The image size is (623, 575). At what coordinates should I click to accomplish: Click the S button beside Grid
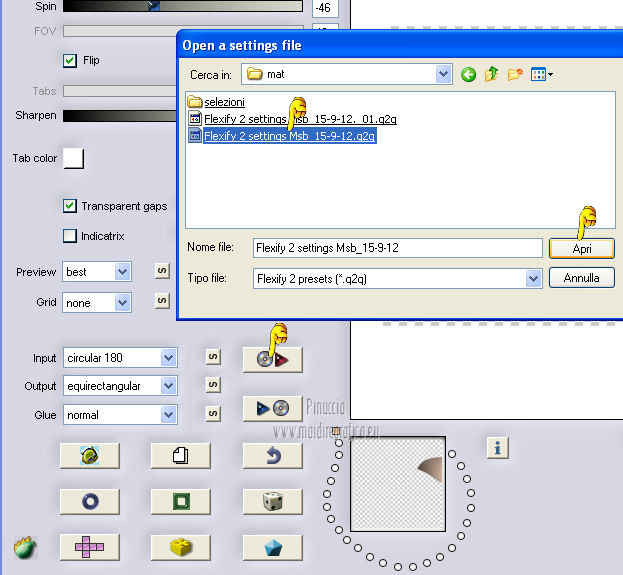coord(162,301)
